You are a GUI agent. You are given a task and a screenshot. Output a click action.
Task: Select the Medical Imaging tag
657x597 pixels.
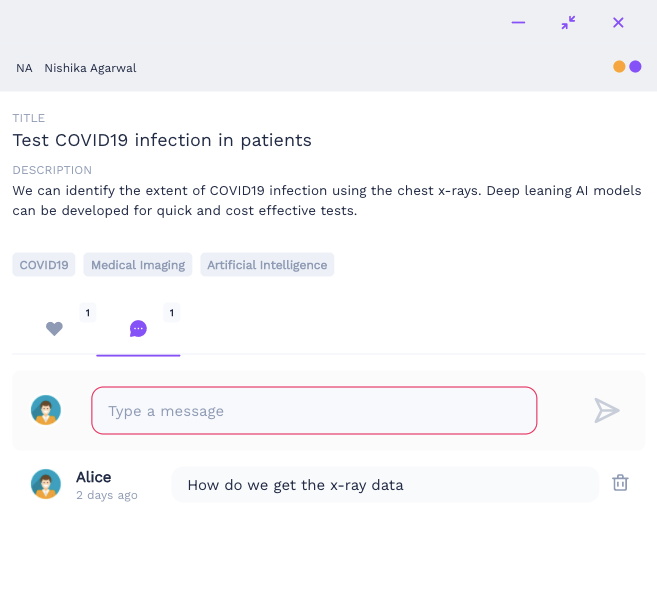pyautogui.click(x=138, y=265)
